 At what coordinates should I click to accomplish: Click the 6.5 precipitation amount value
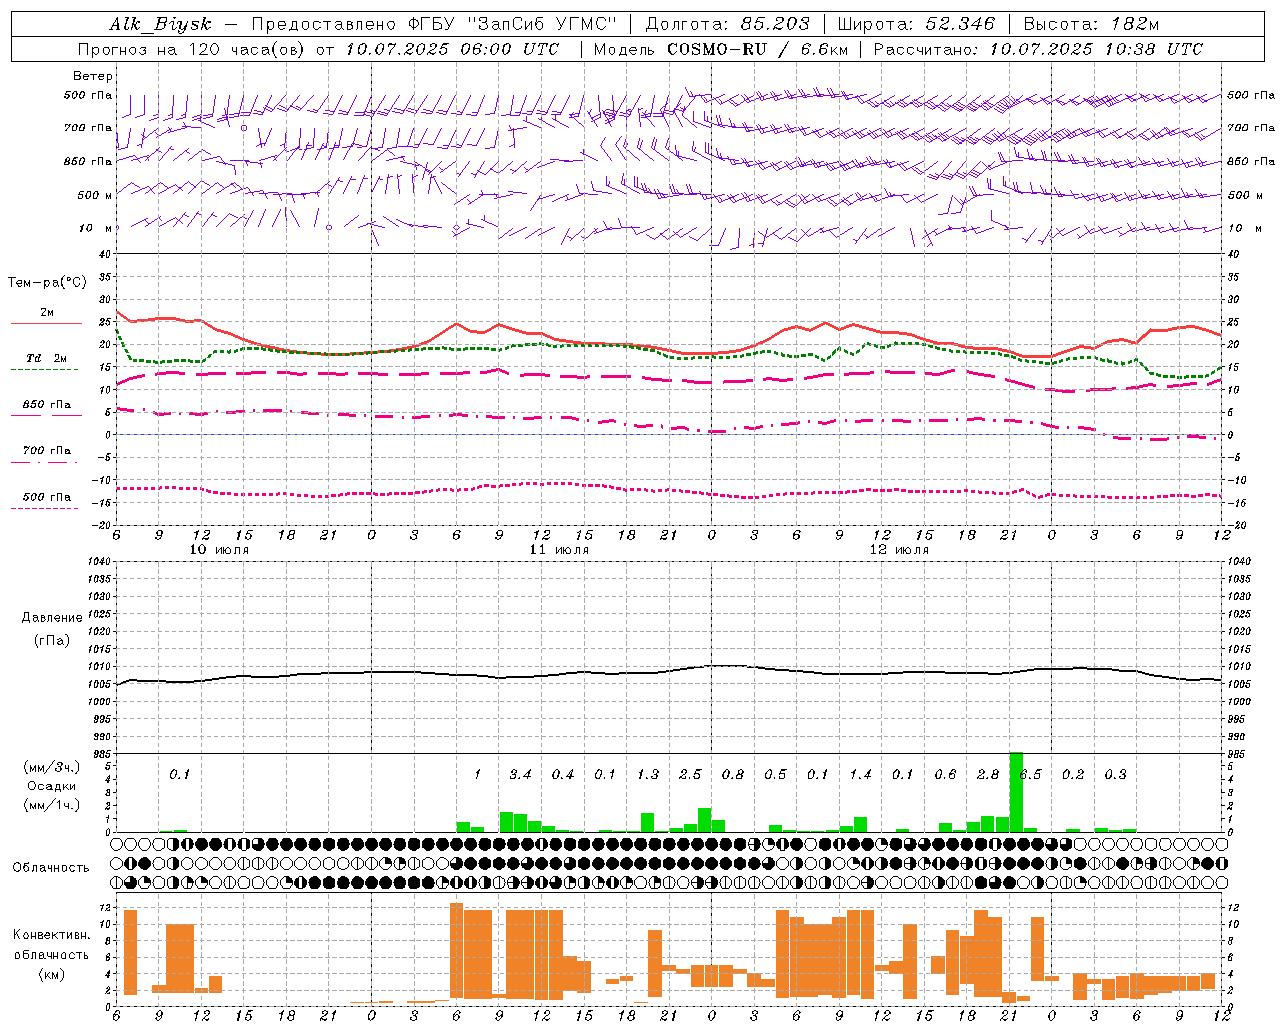click(1030, 774)
